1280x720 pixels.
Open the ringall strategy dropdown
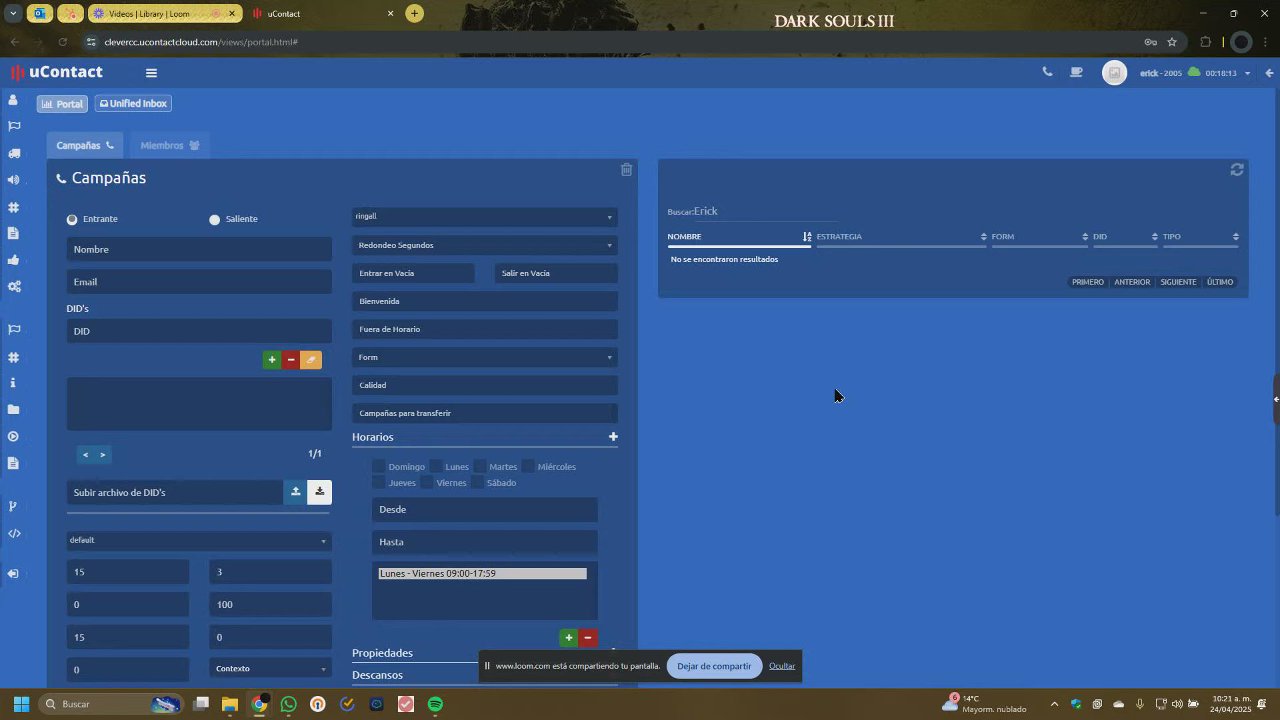(485, 216)
